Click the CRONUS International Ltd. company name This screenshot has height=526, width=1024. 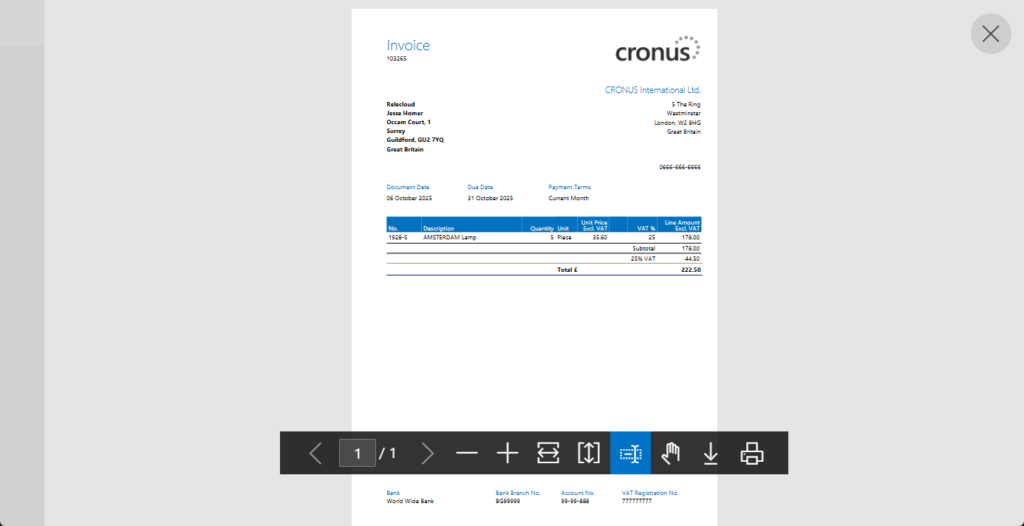[652, 90]
